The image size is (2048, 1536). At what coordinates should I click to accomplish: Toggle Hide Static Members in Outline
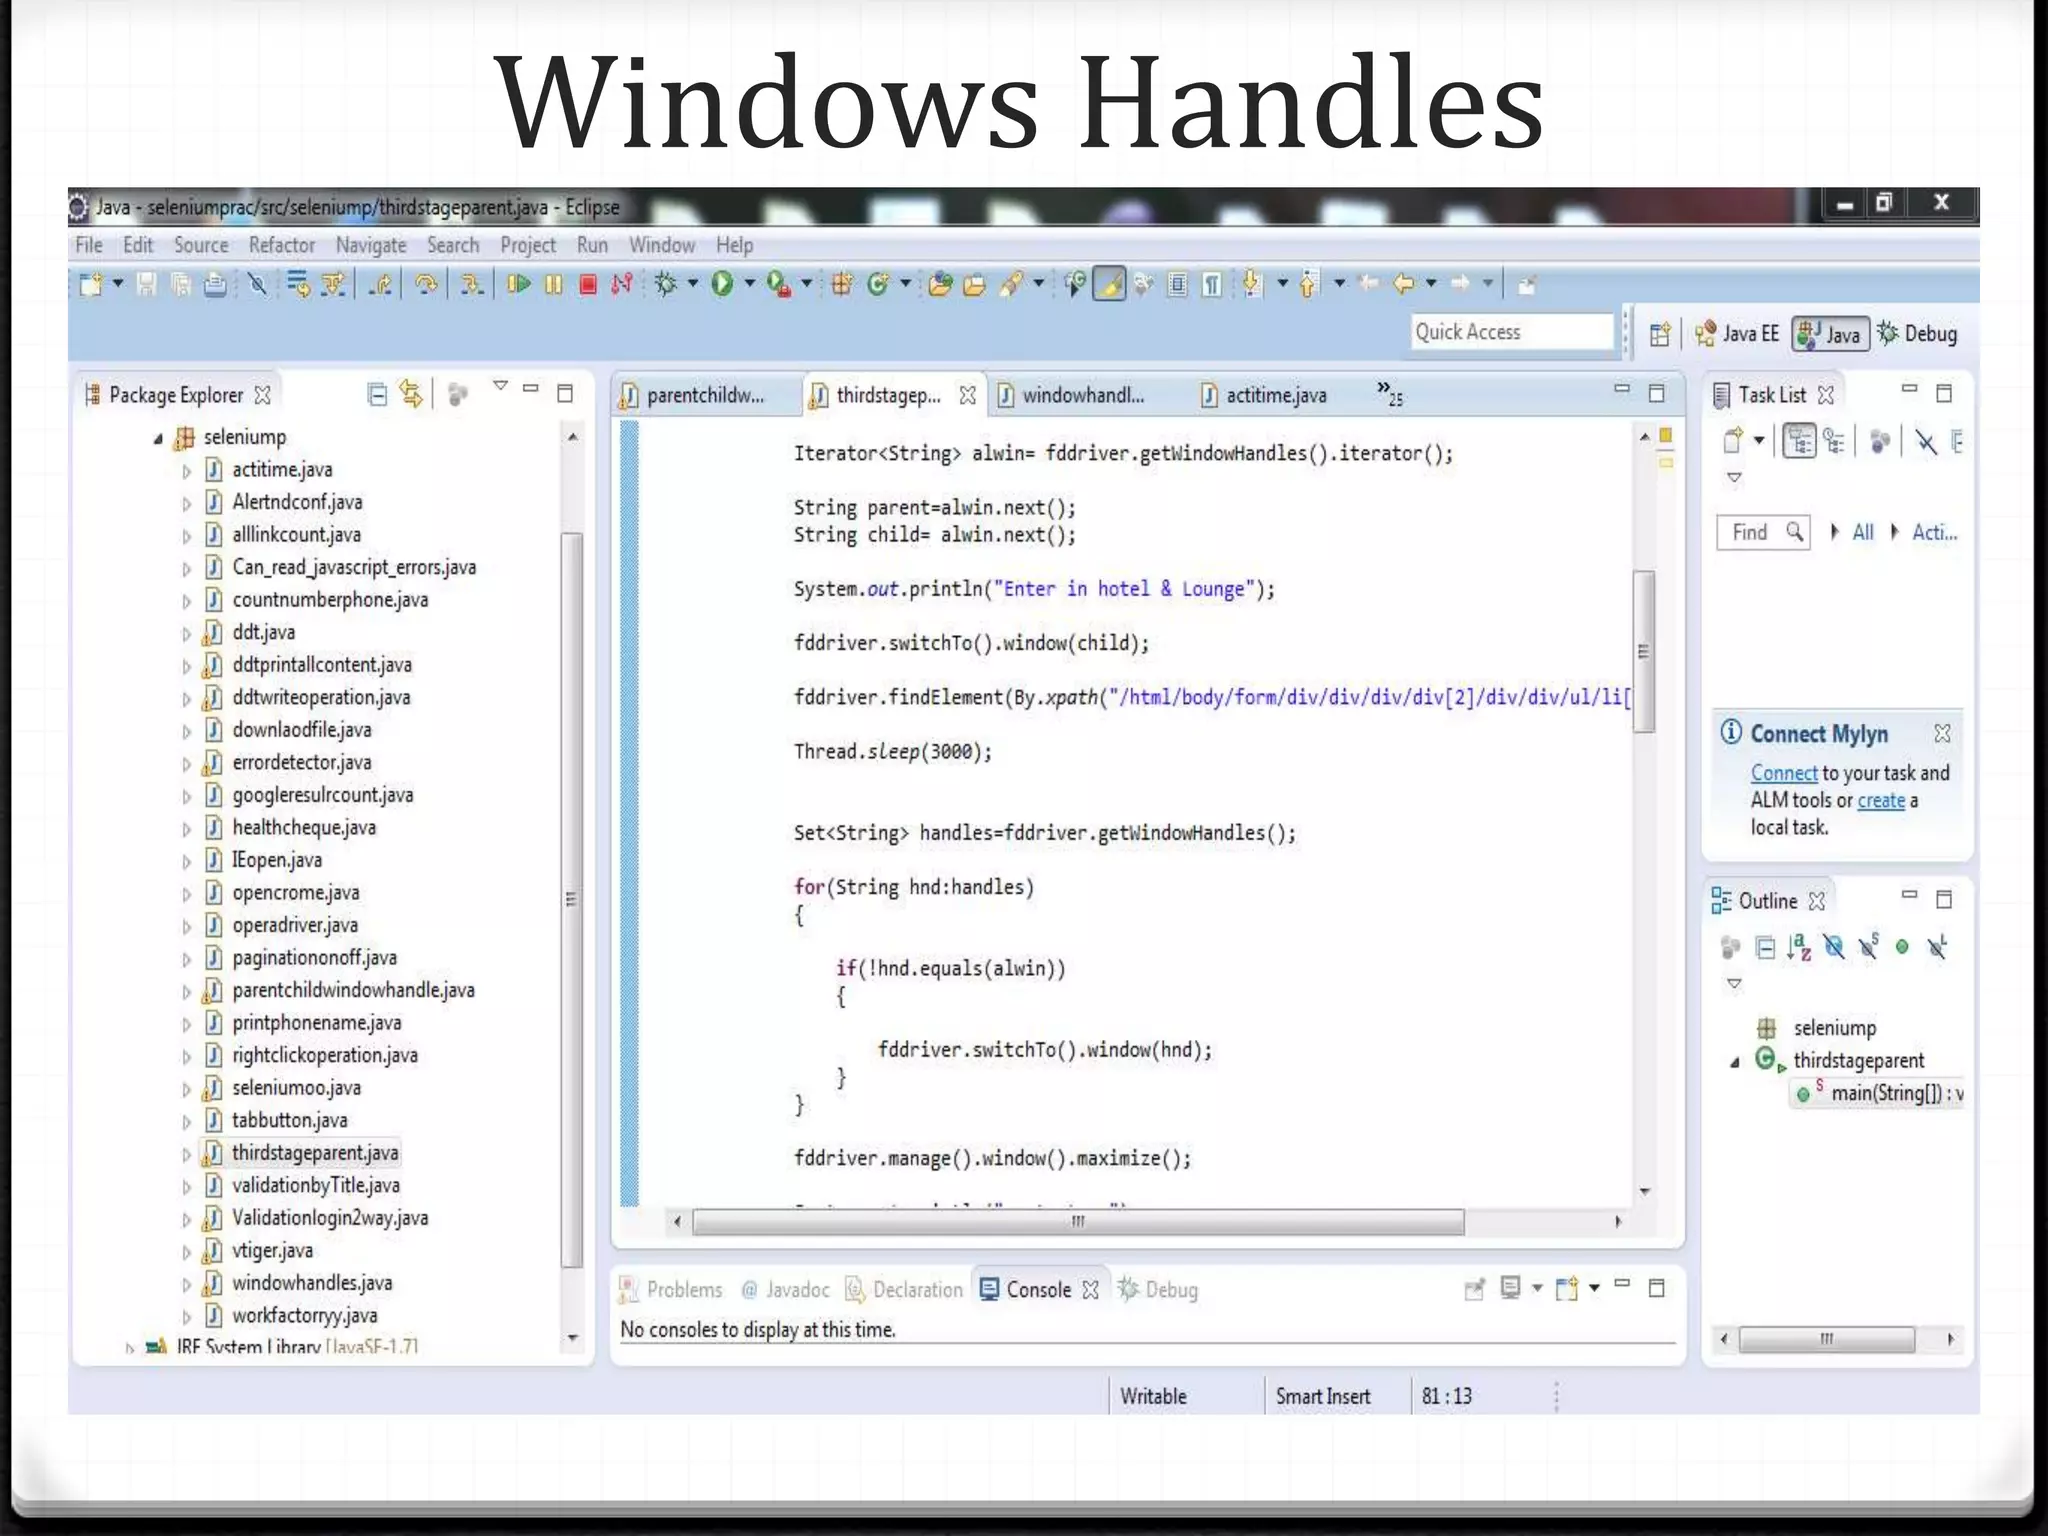(x=1868, y=946)
